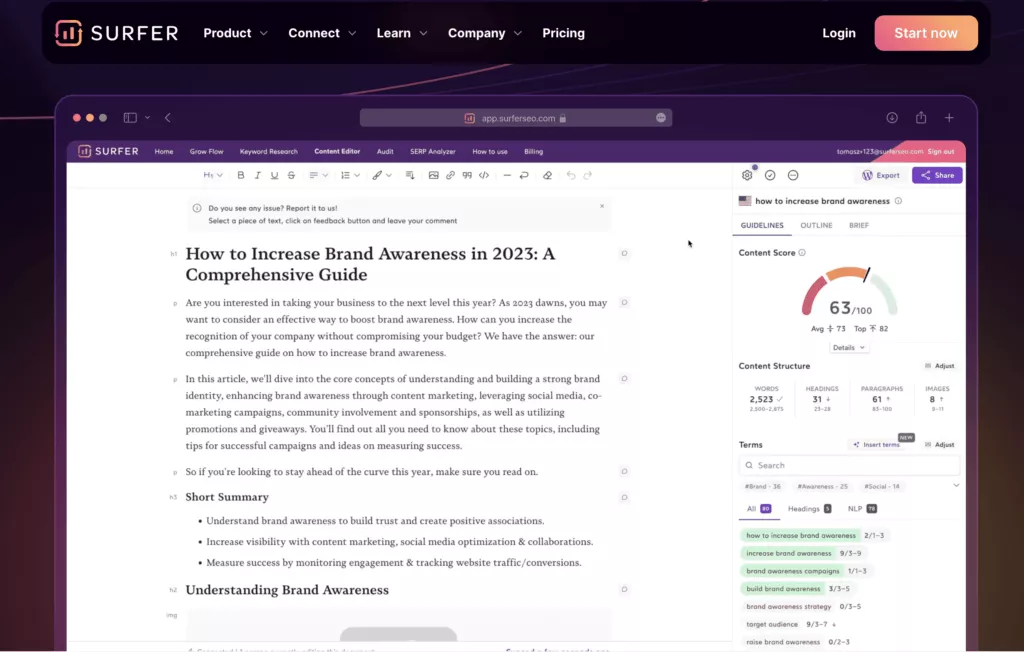Screen dimensions: 1024x652
Task: Toggle bold formatting in editor toolbar
Action: (x=240, y=175)
